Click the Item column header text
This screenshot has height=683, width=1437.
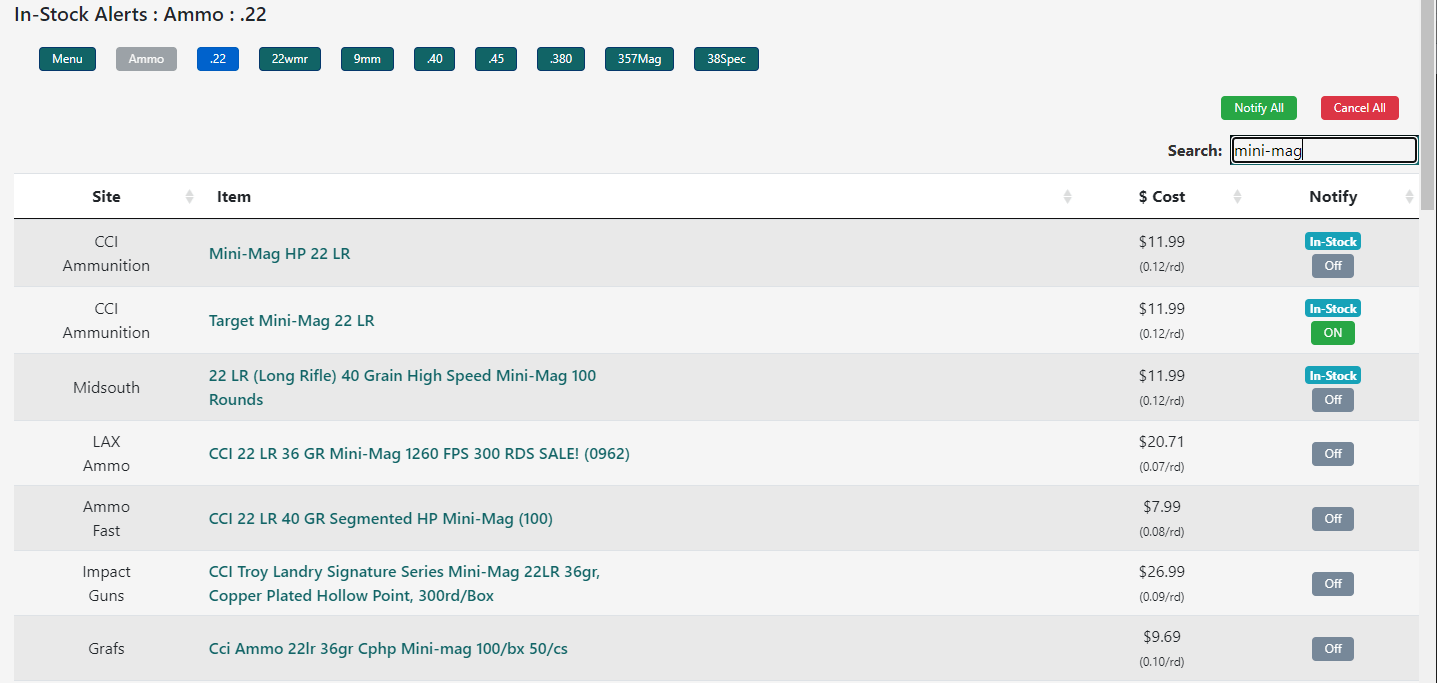pyautogui.click(x=234, y=197)
